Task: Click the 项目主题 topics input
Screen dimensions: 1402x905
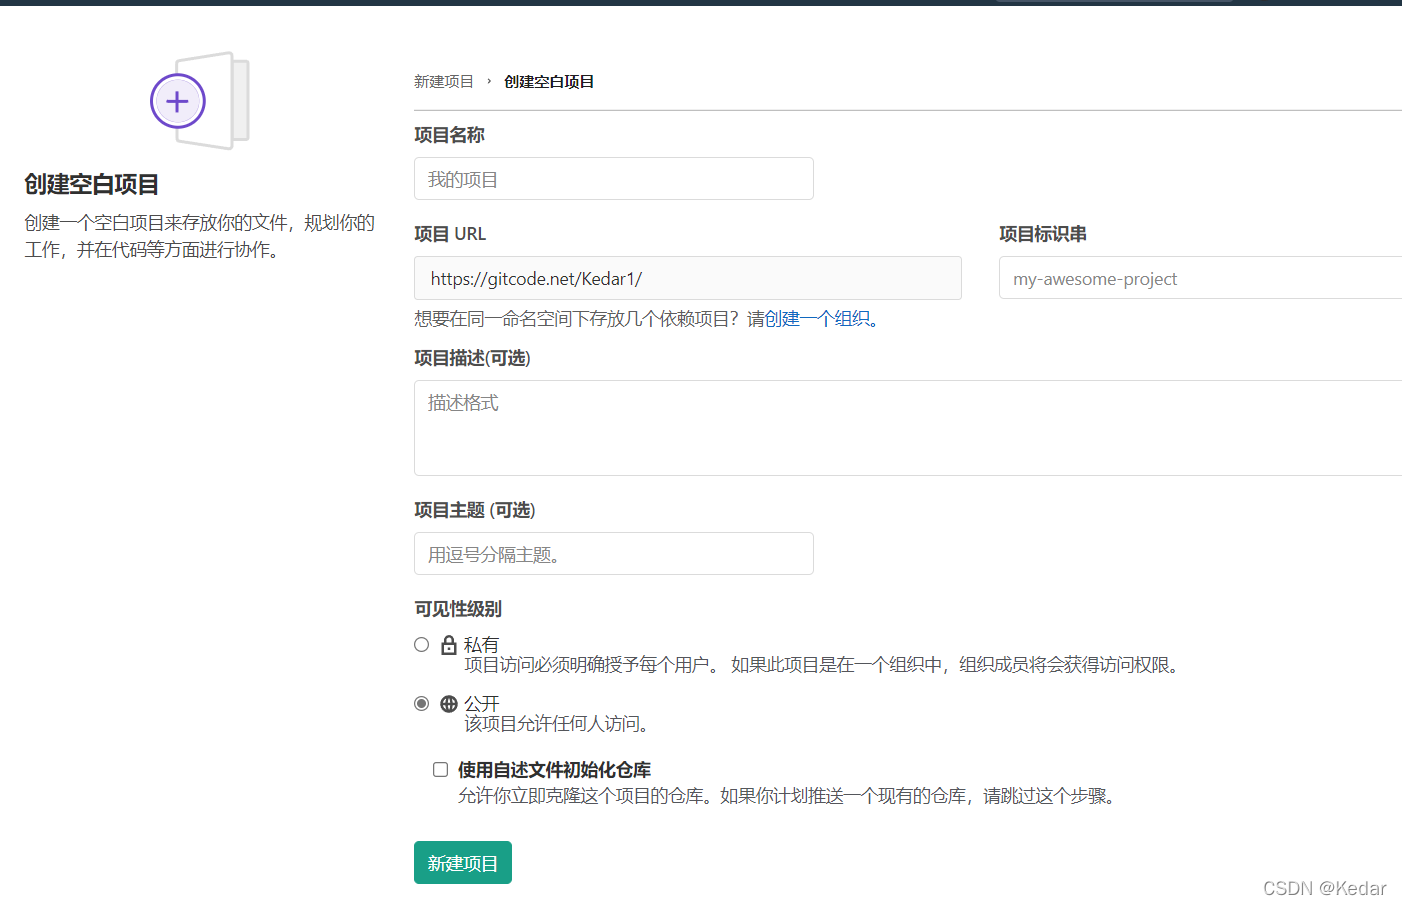Action: point(613,553)
